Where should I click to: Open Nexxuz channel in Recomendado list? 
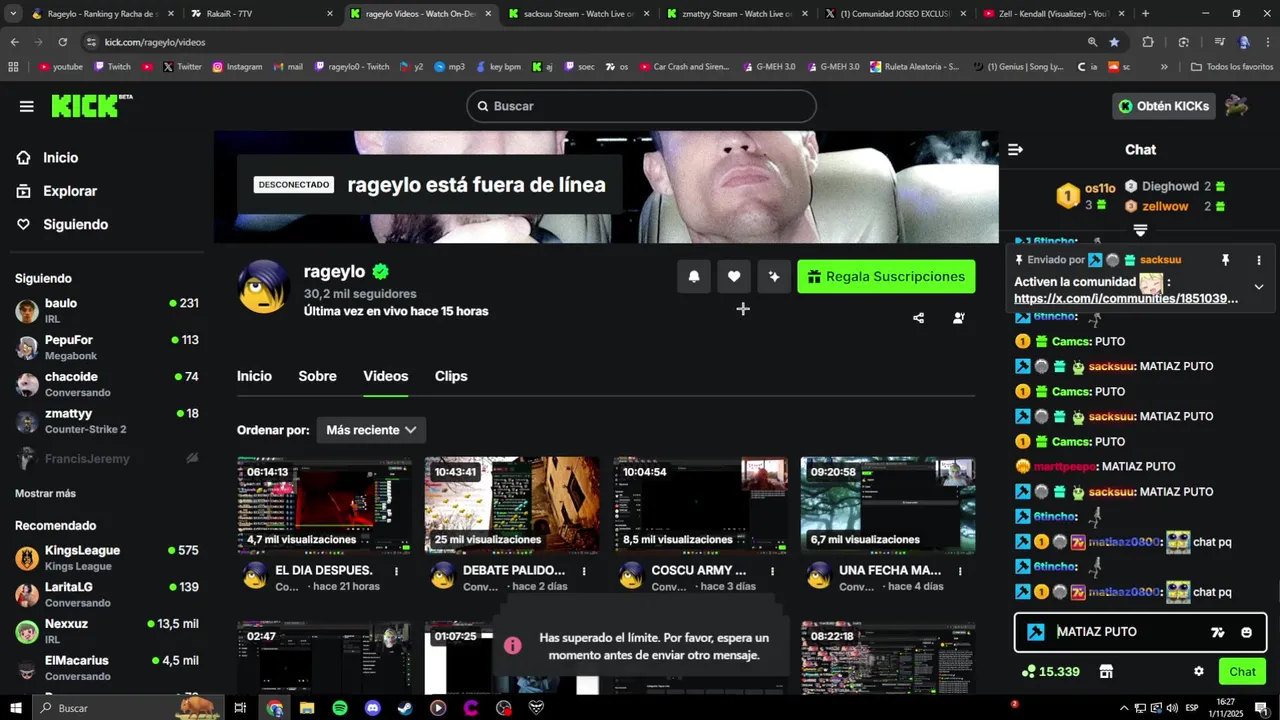[x=107, y=631]
